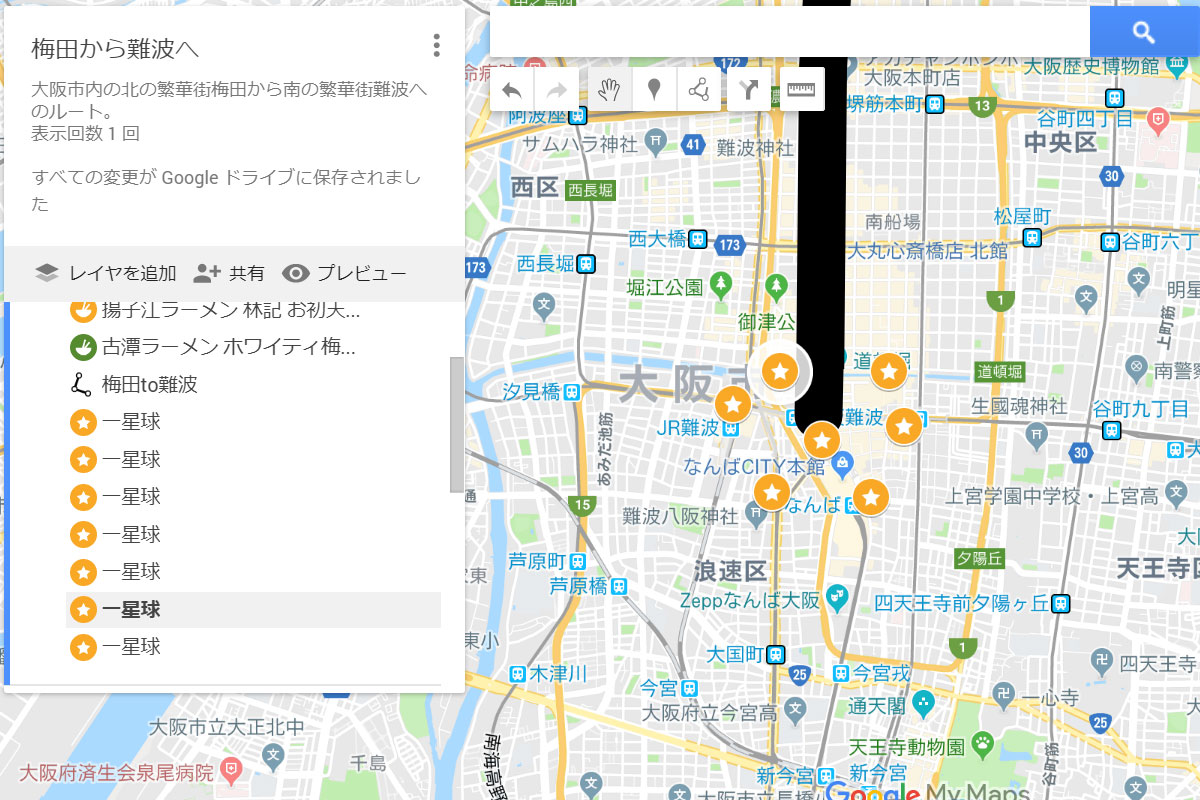Click the 浪速区 district label
This screenshot has height=800, width=1200.
pyautogui.click(x=731, y=571)
